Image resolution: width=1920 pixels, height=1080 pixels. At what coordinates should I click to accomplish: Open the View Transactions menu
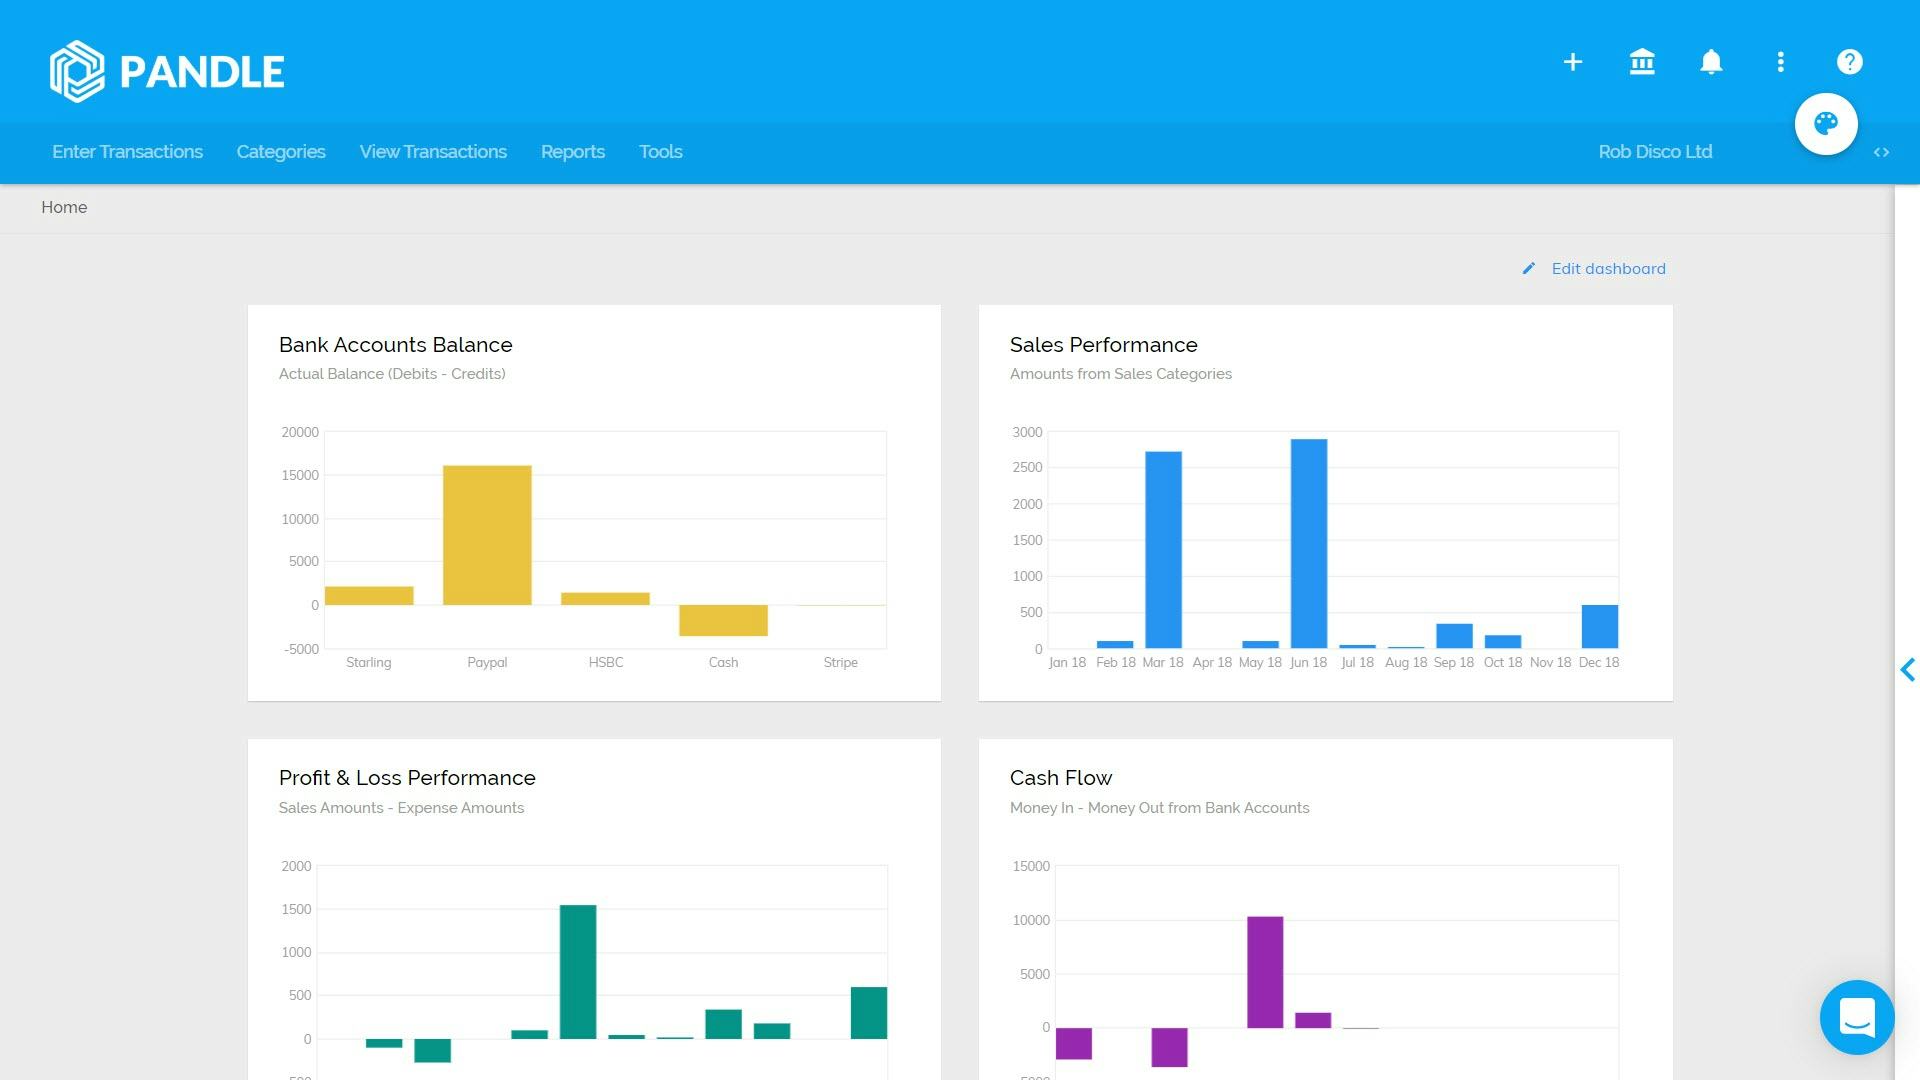point(433,152)
